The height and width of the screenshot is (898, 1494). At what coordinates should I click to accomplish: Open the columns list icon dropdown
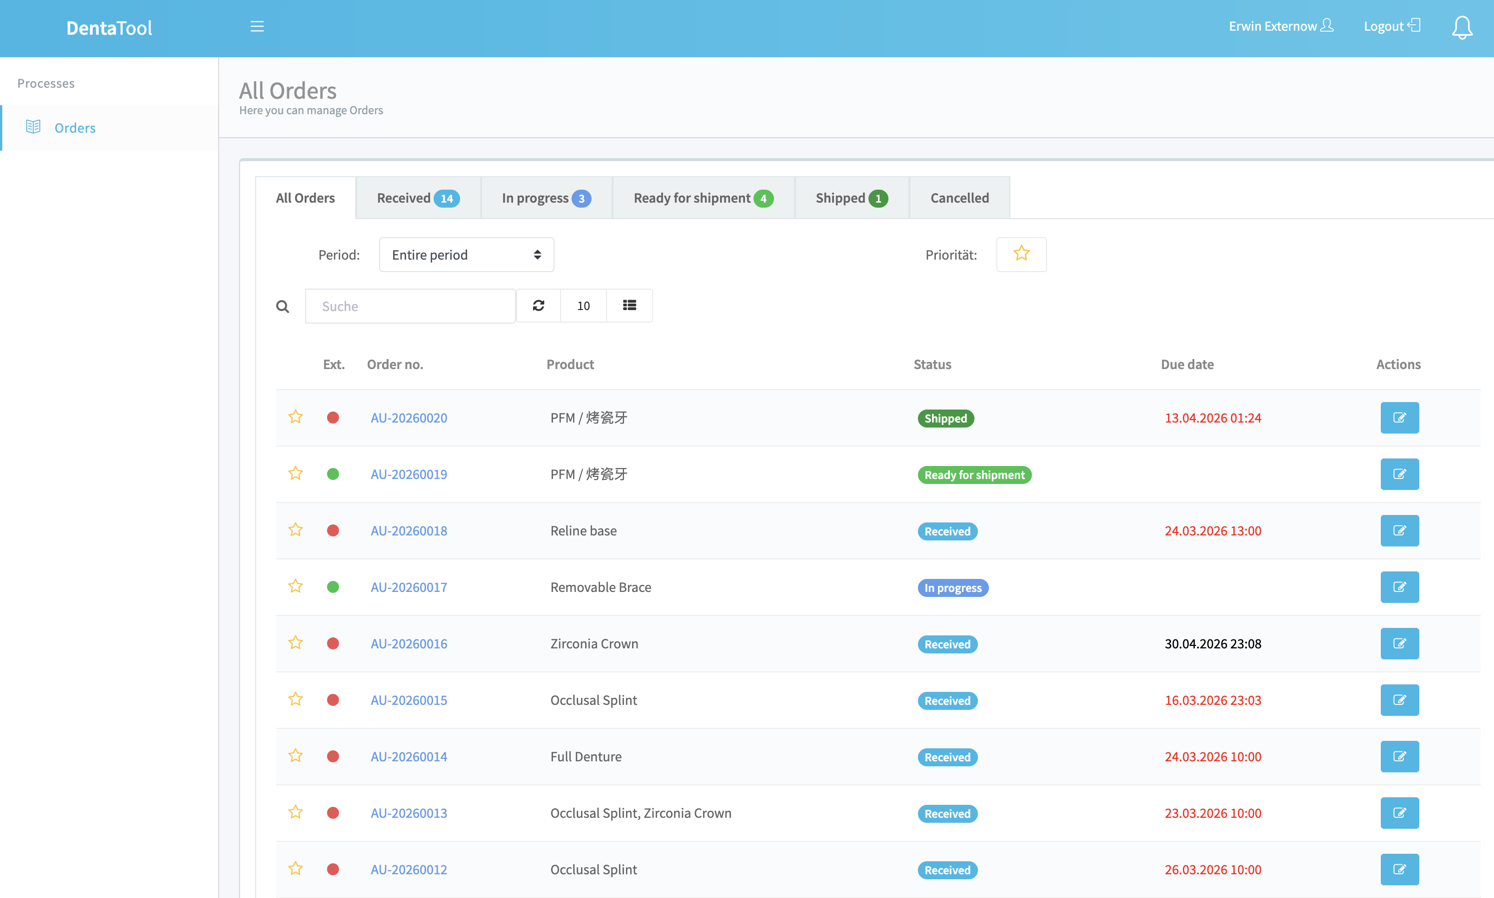629,306
